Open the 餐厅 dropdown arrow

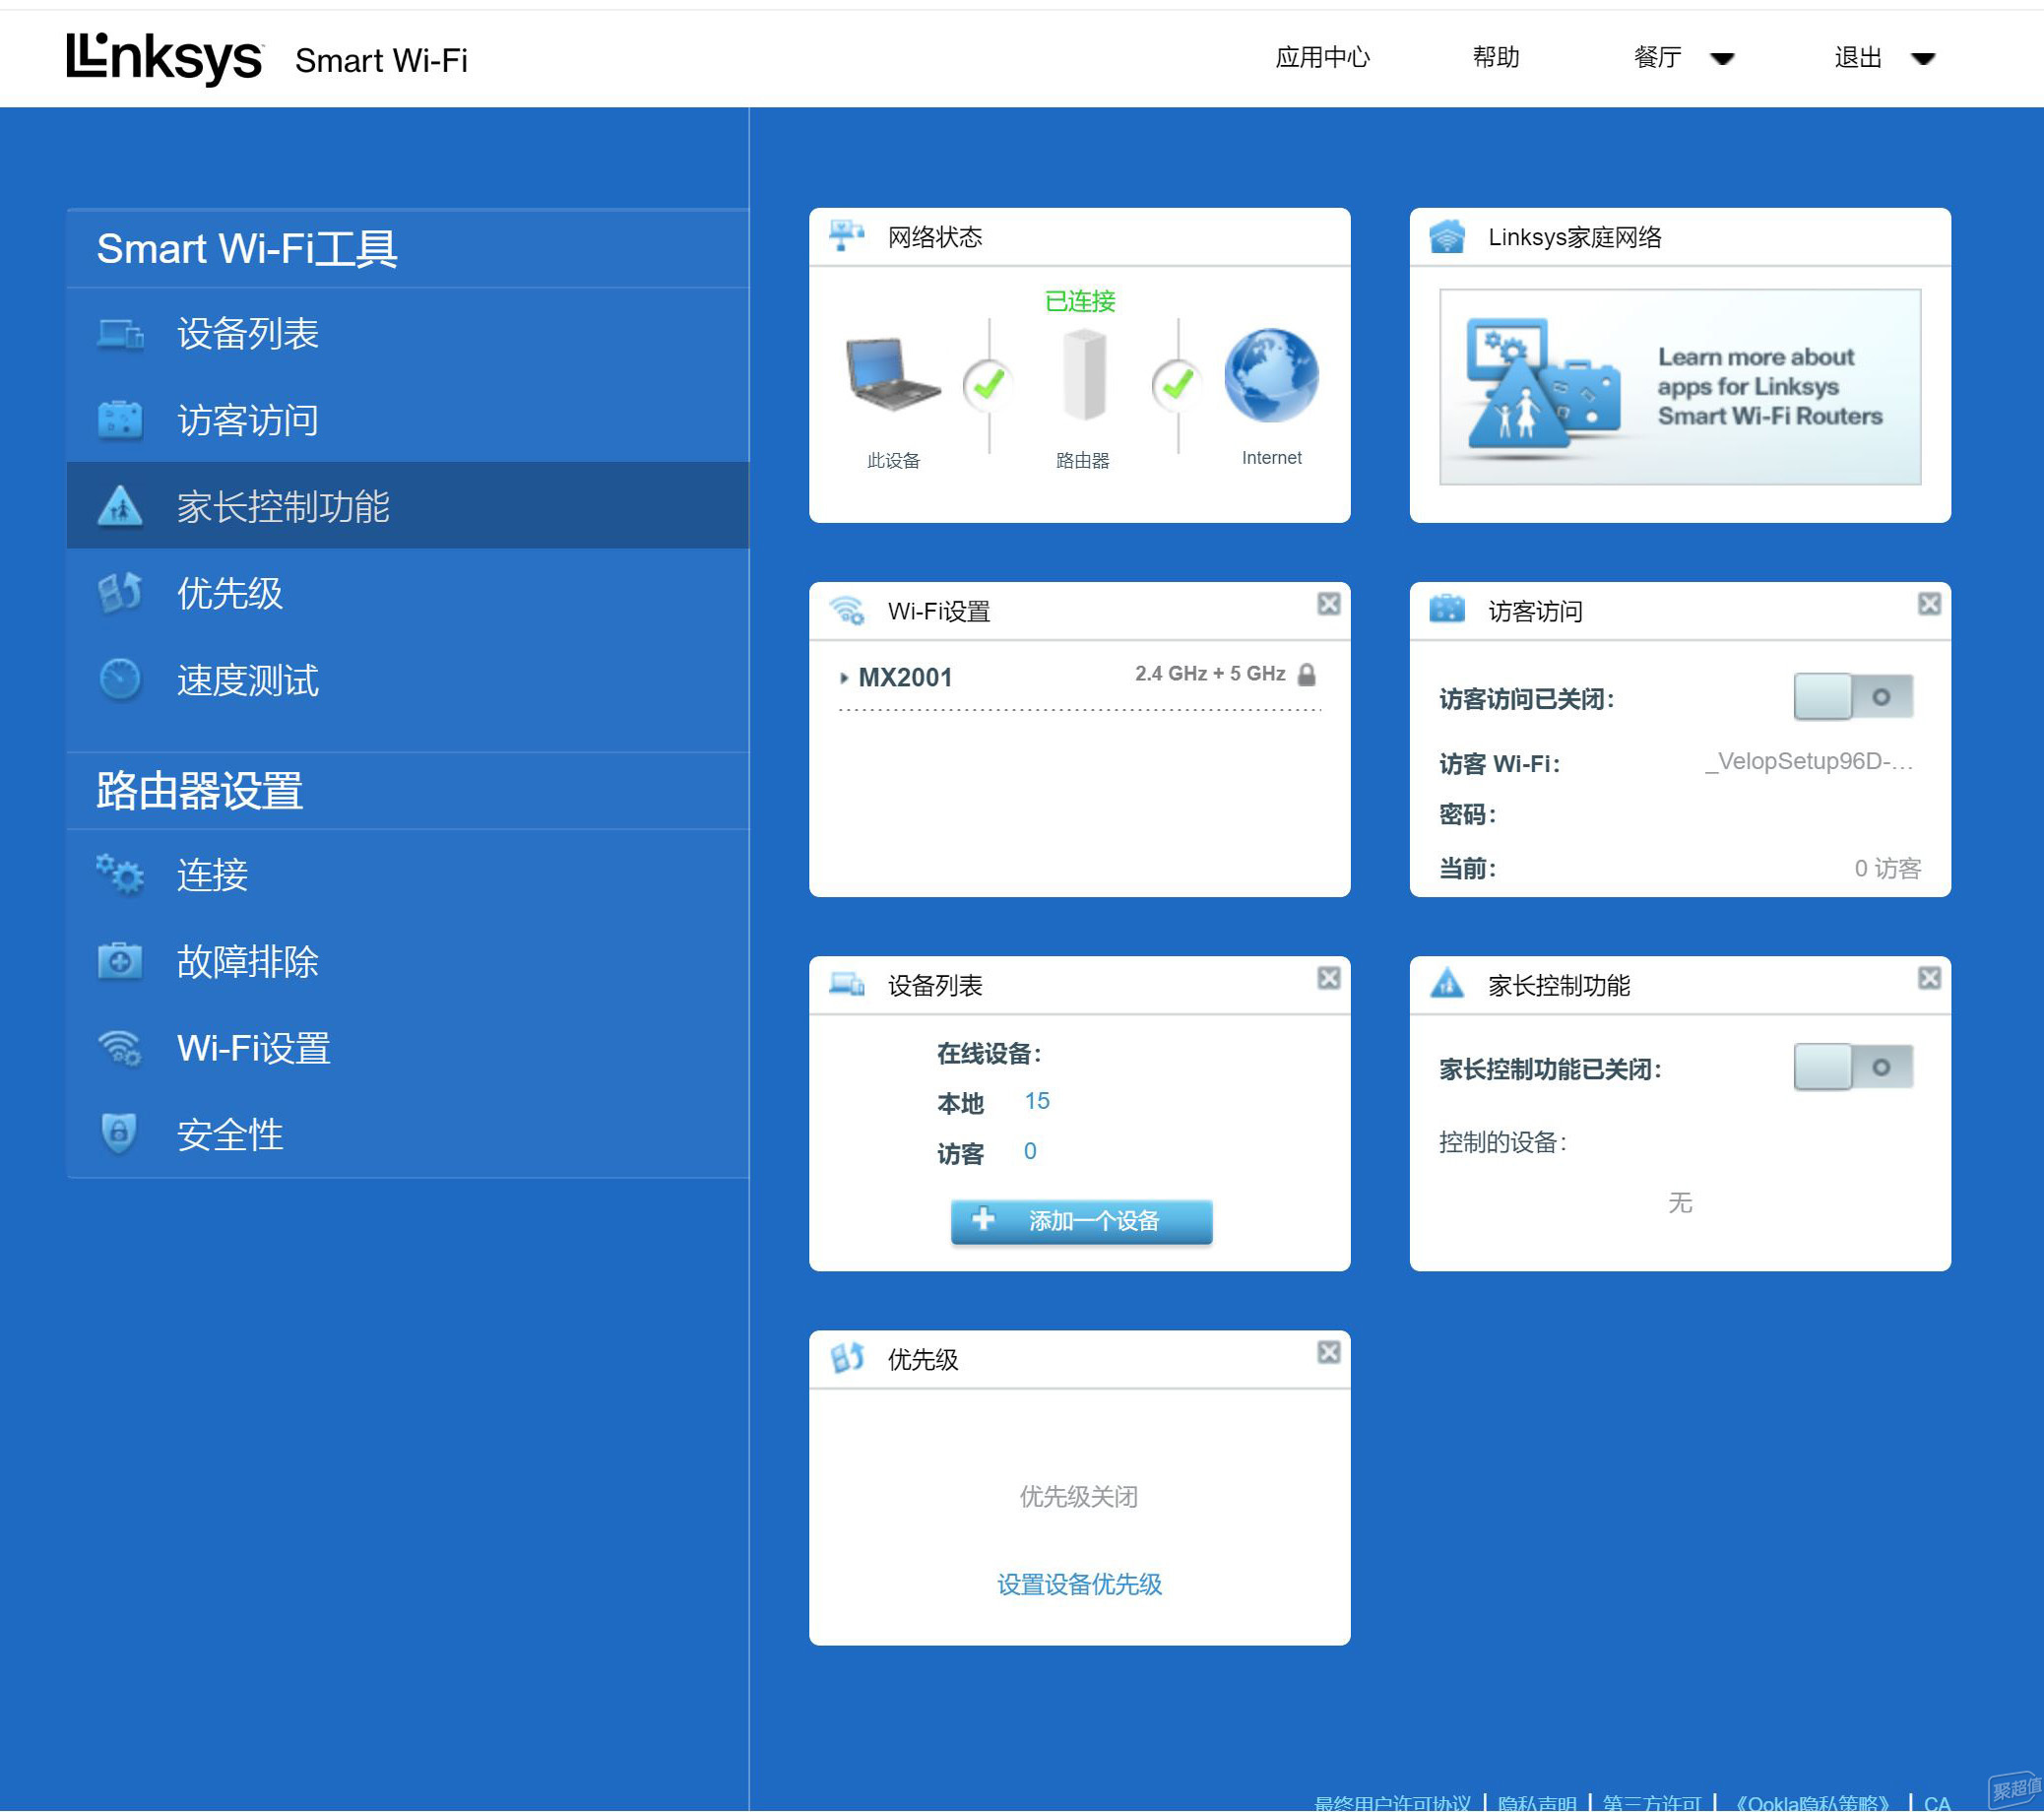(1722, 59)
